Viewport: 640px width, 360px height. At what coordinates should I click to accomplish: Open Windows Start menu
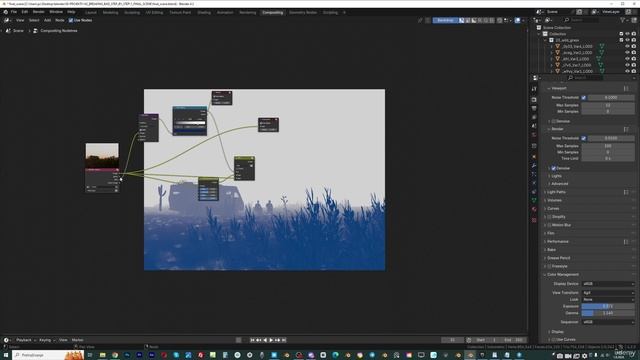pos(6,355)
